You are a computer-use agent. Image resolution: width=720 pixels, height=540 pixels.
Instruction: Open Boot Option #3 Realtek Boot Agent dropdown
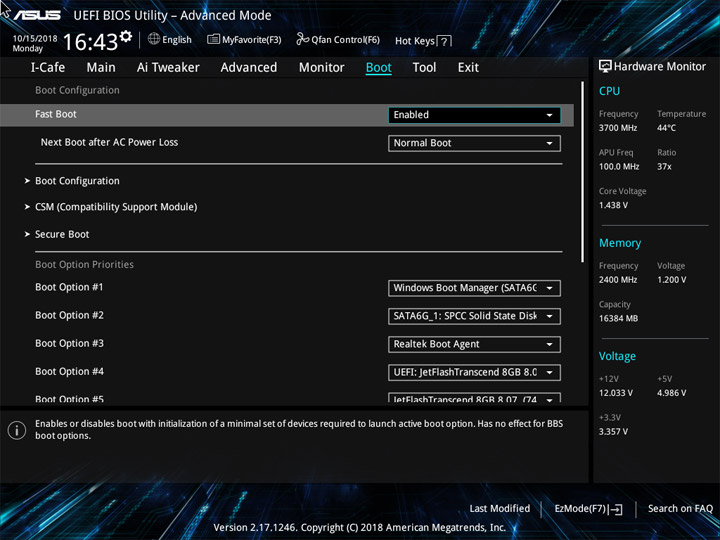click(474, 344)
